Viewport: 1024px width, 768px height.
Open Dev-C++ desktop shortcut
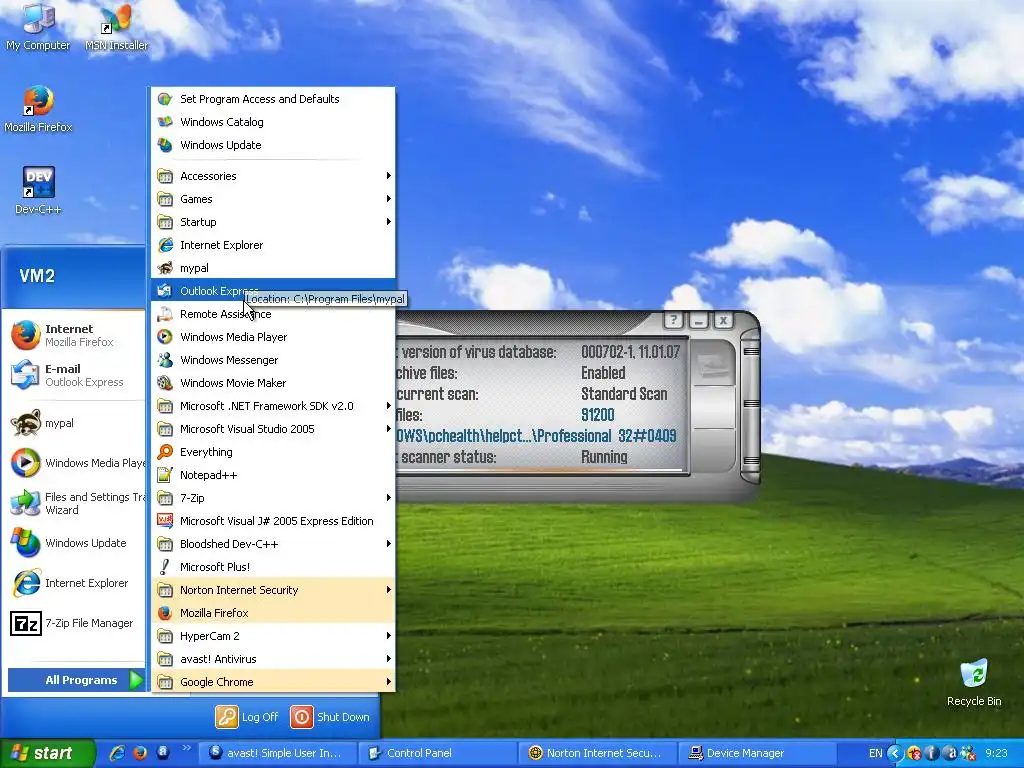(38, 191)
